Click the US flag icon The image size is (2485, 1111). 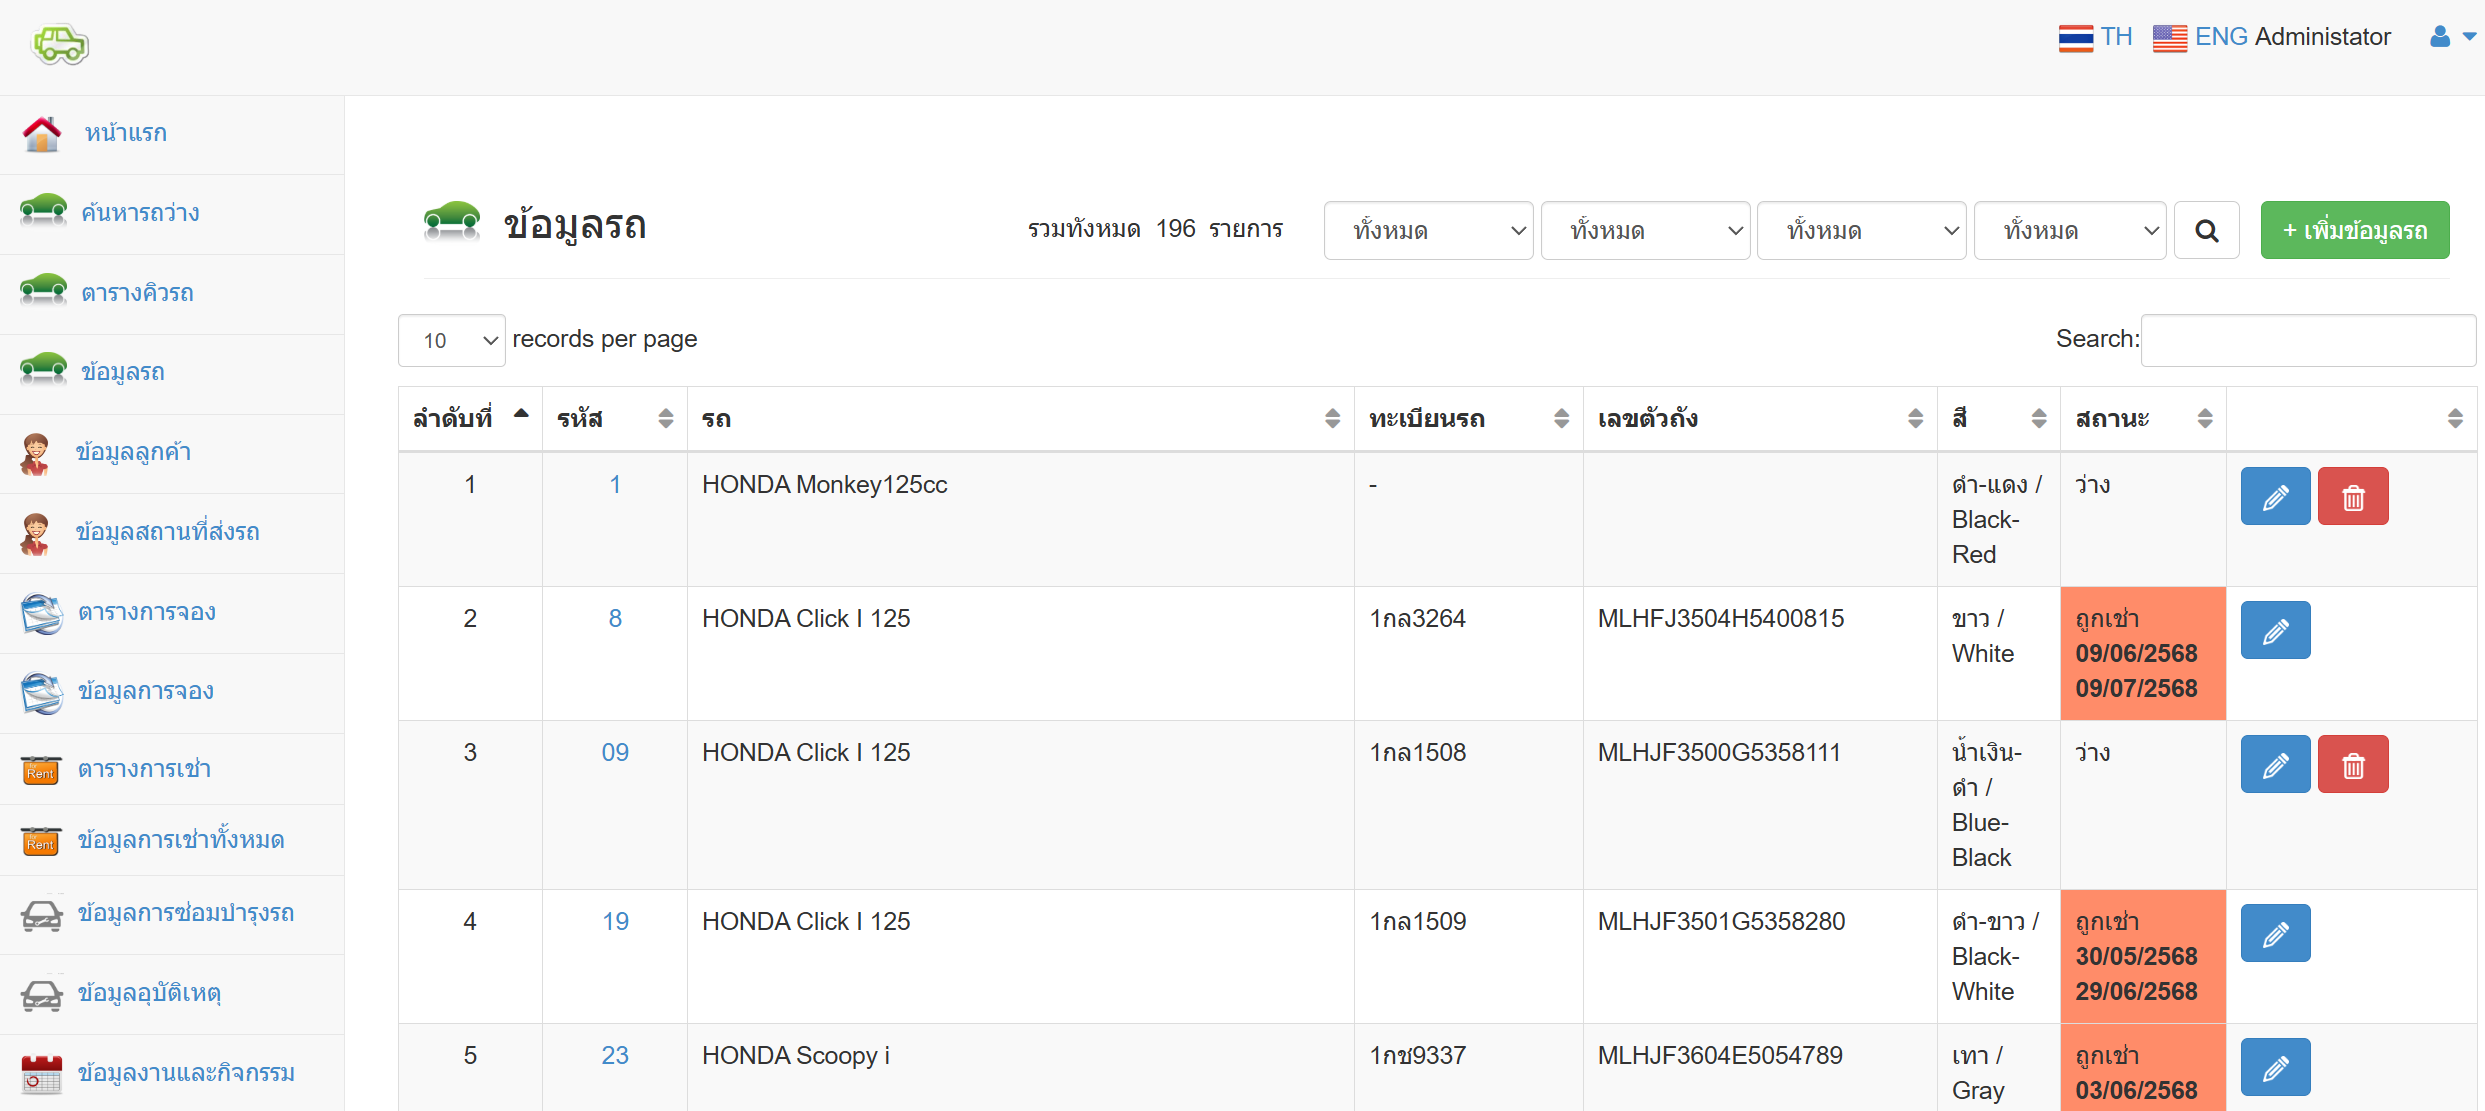(2170, 38)
